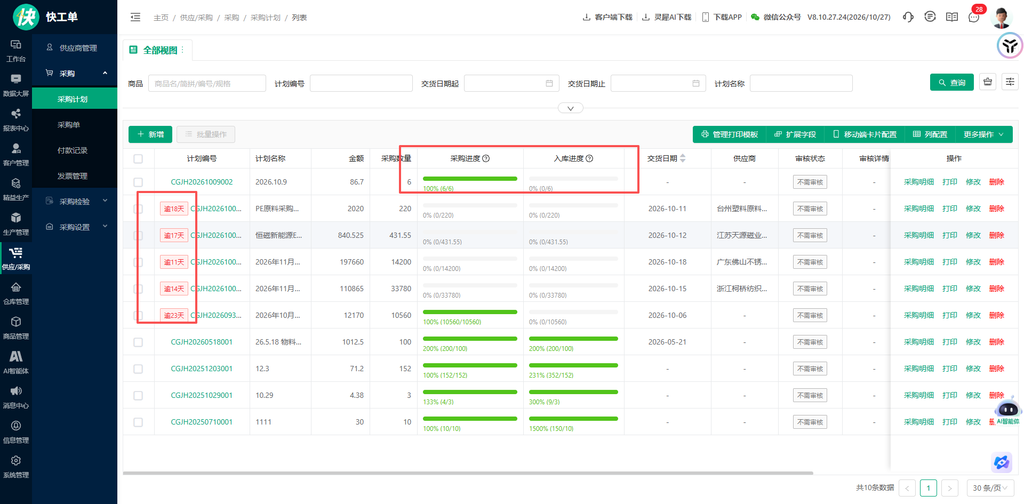The width and height of the screenshot is (1024, 504).
Task: Check the row CGJH20260518001
Action: (x=138, y=342)
